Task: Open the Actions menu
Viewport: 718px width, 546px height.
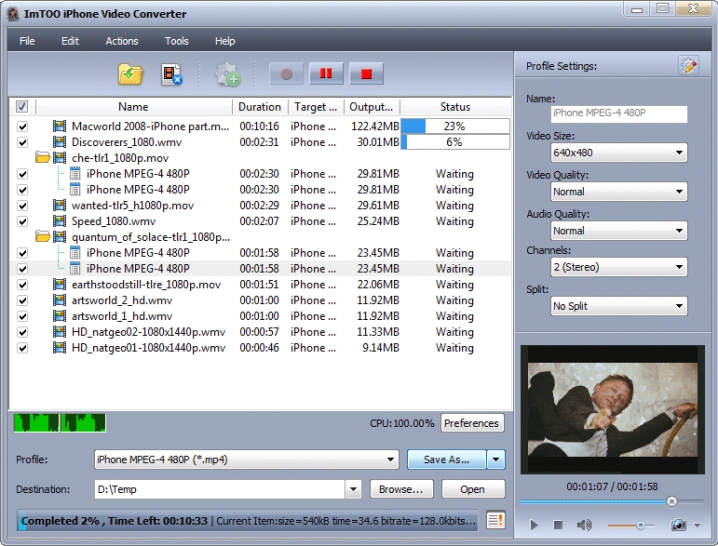Action: 122,41
